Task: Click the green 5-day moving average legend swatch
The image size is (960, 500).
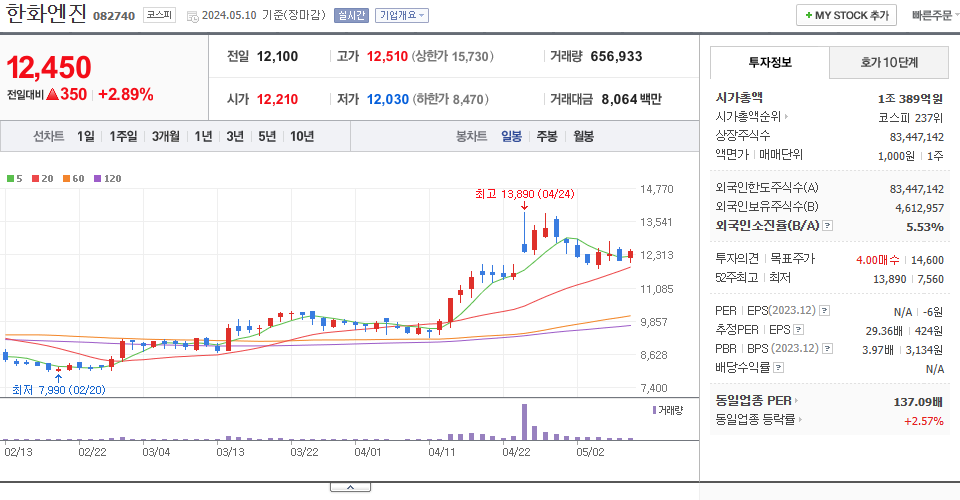Action: [x=10, y=179]
